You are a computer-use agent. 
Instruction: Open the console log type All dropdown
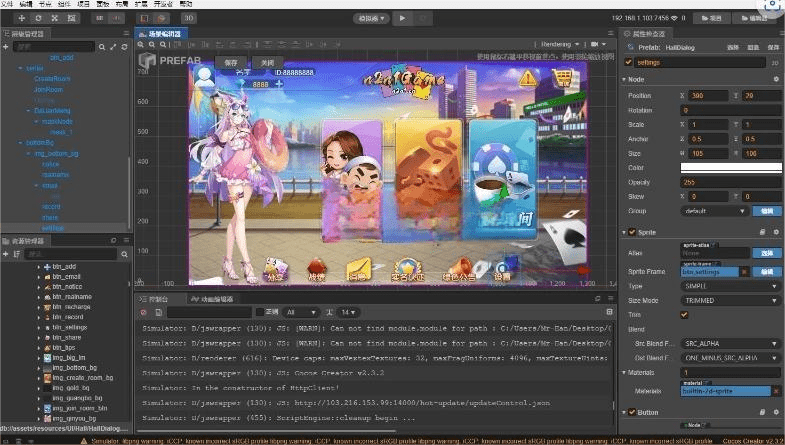pyautogui.click(x=300, y=312)
